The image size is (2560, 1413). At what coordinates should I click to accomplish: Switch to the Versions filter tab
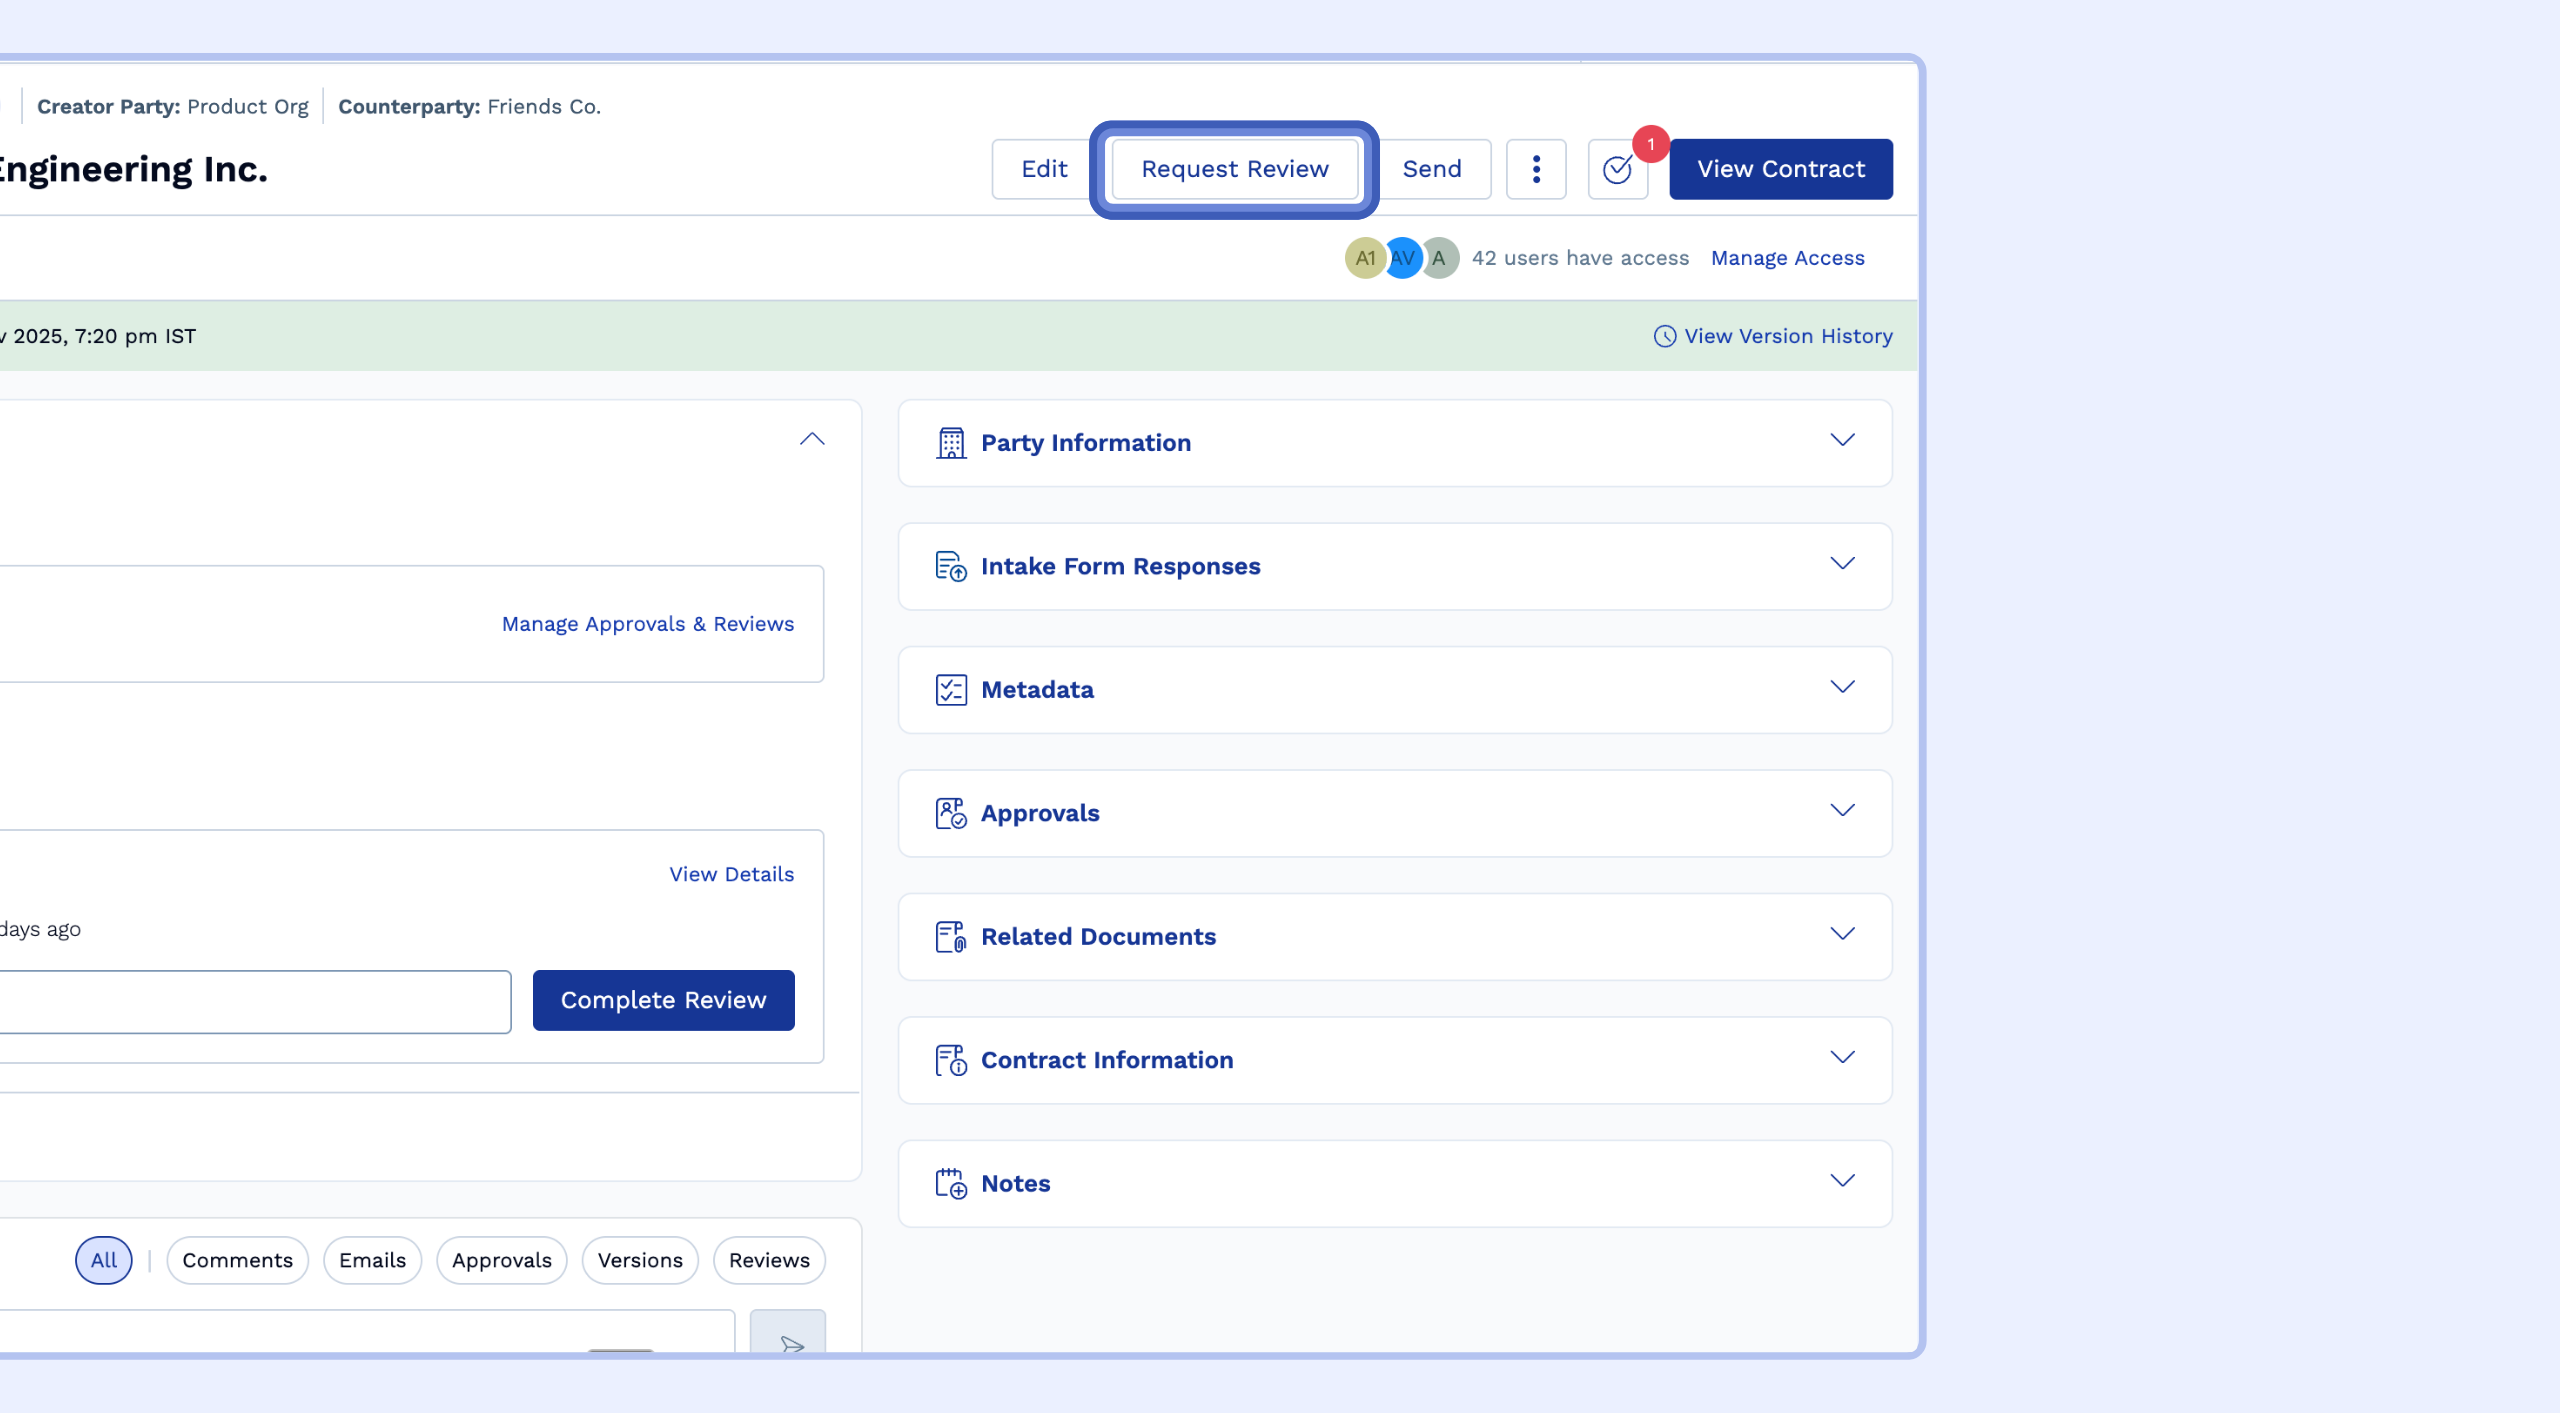(x=640, y=1260)
